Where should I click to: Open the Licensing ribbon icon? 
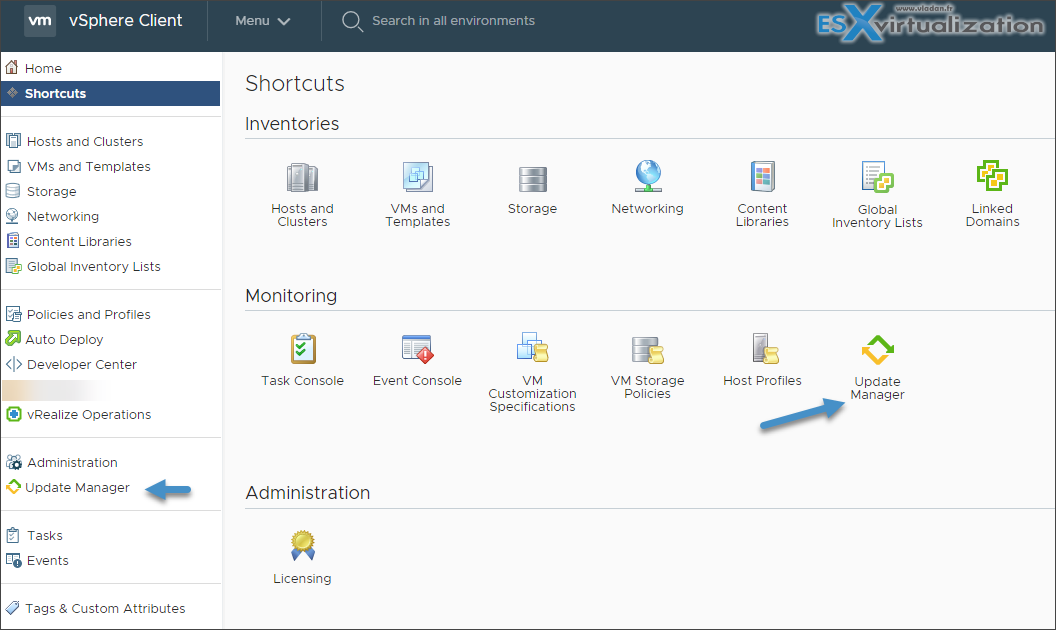click(302, 546)
